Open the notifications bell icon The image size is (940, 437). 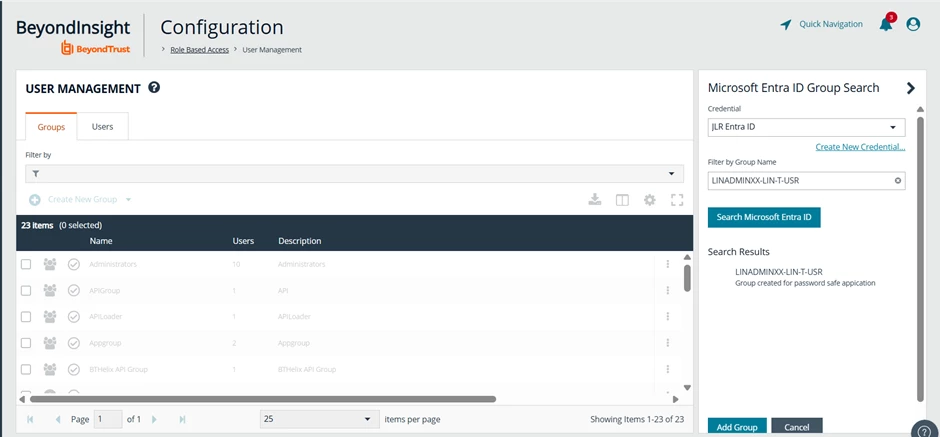tap(886, 24)
